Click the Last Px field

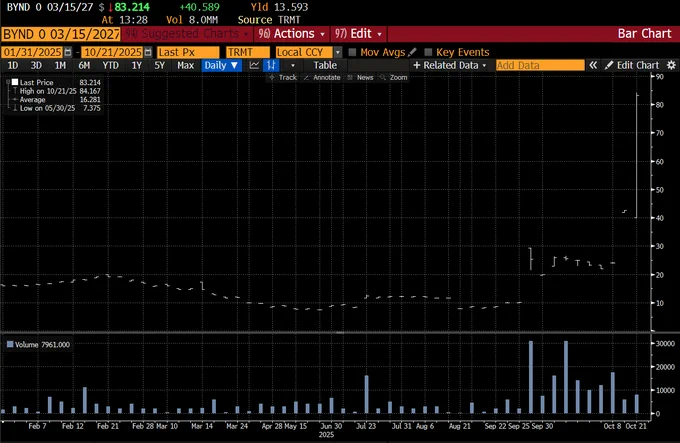pyautogui.click(x=188, y=52)
